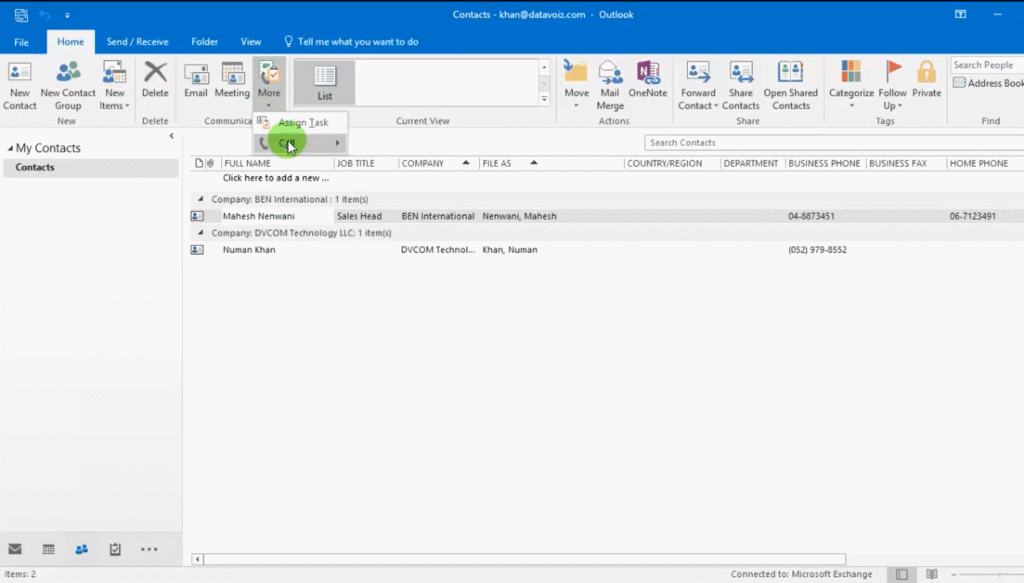
Task: Open Shared Contacts
Action: (790, 86)
